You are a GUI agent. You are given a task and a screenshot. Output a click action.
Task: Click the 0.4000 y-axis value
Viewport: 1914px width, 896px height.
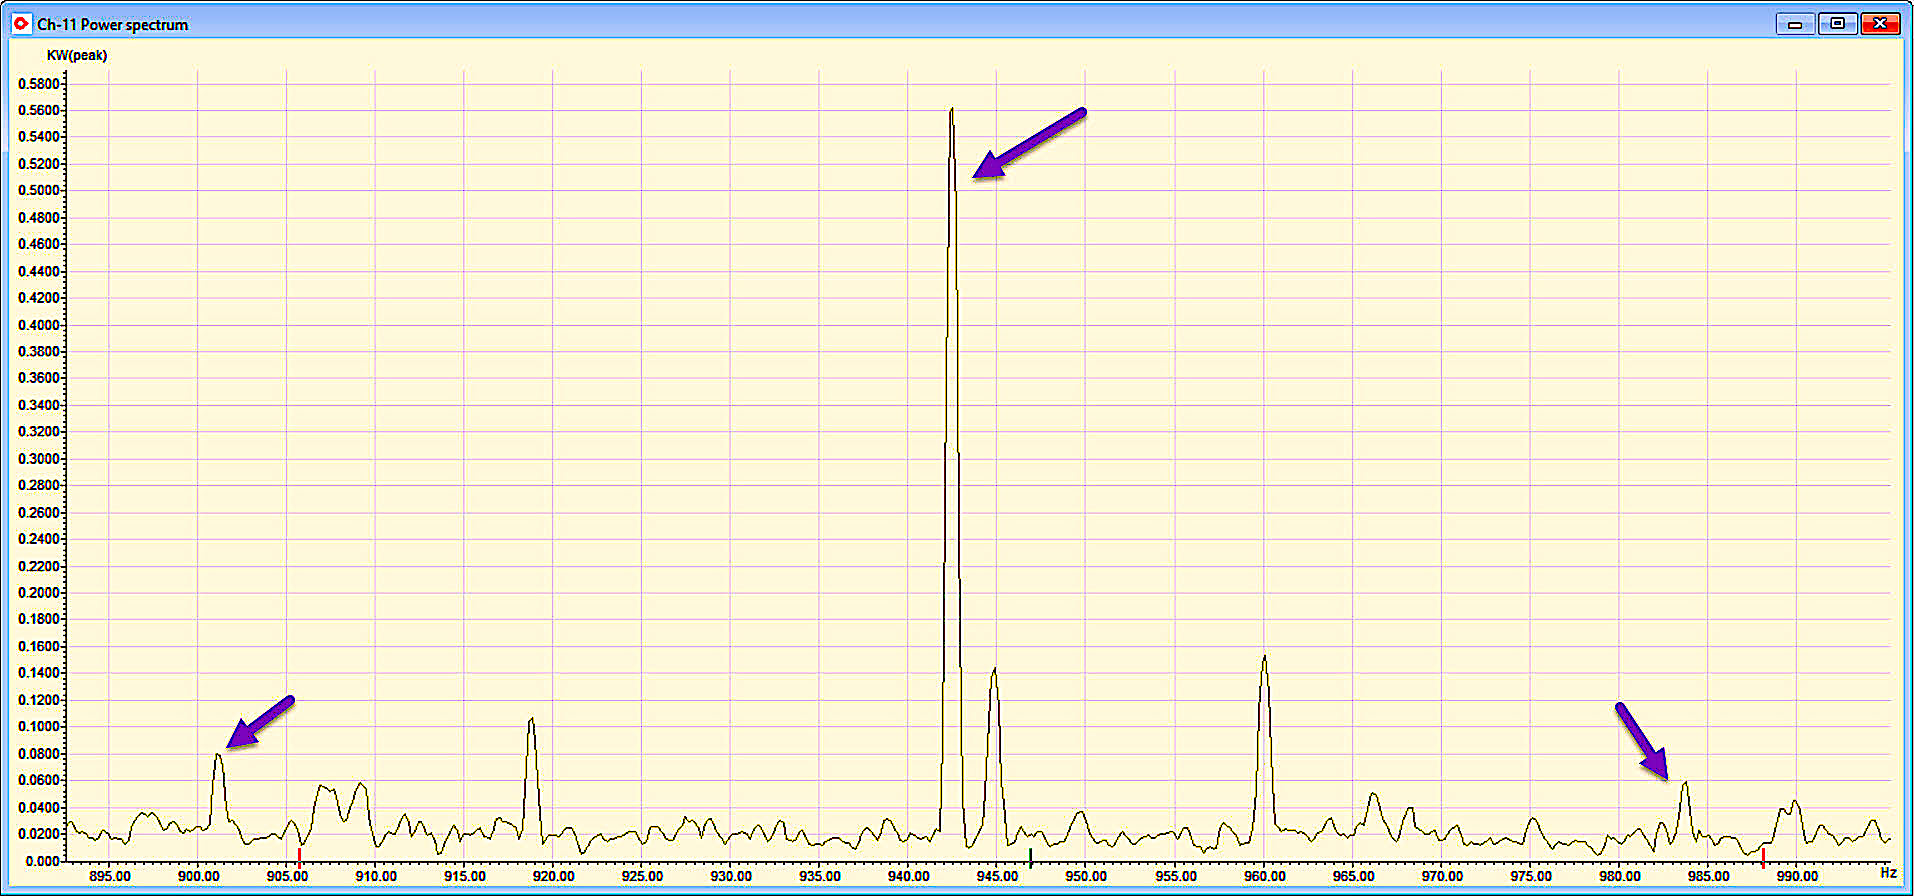click(39, 325)
